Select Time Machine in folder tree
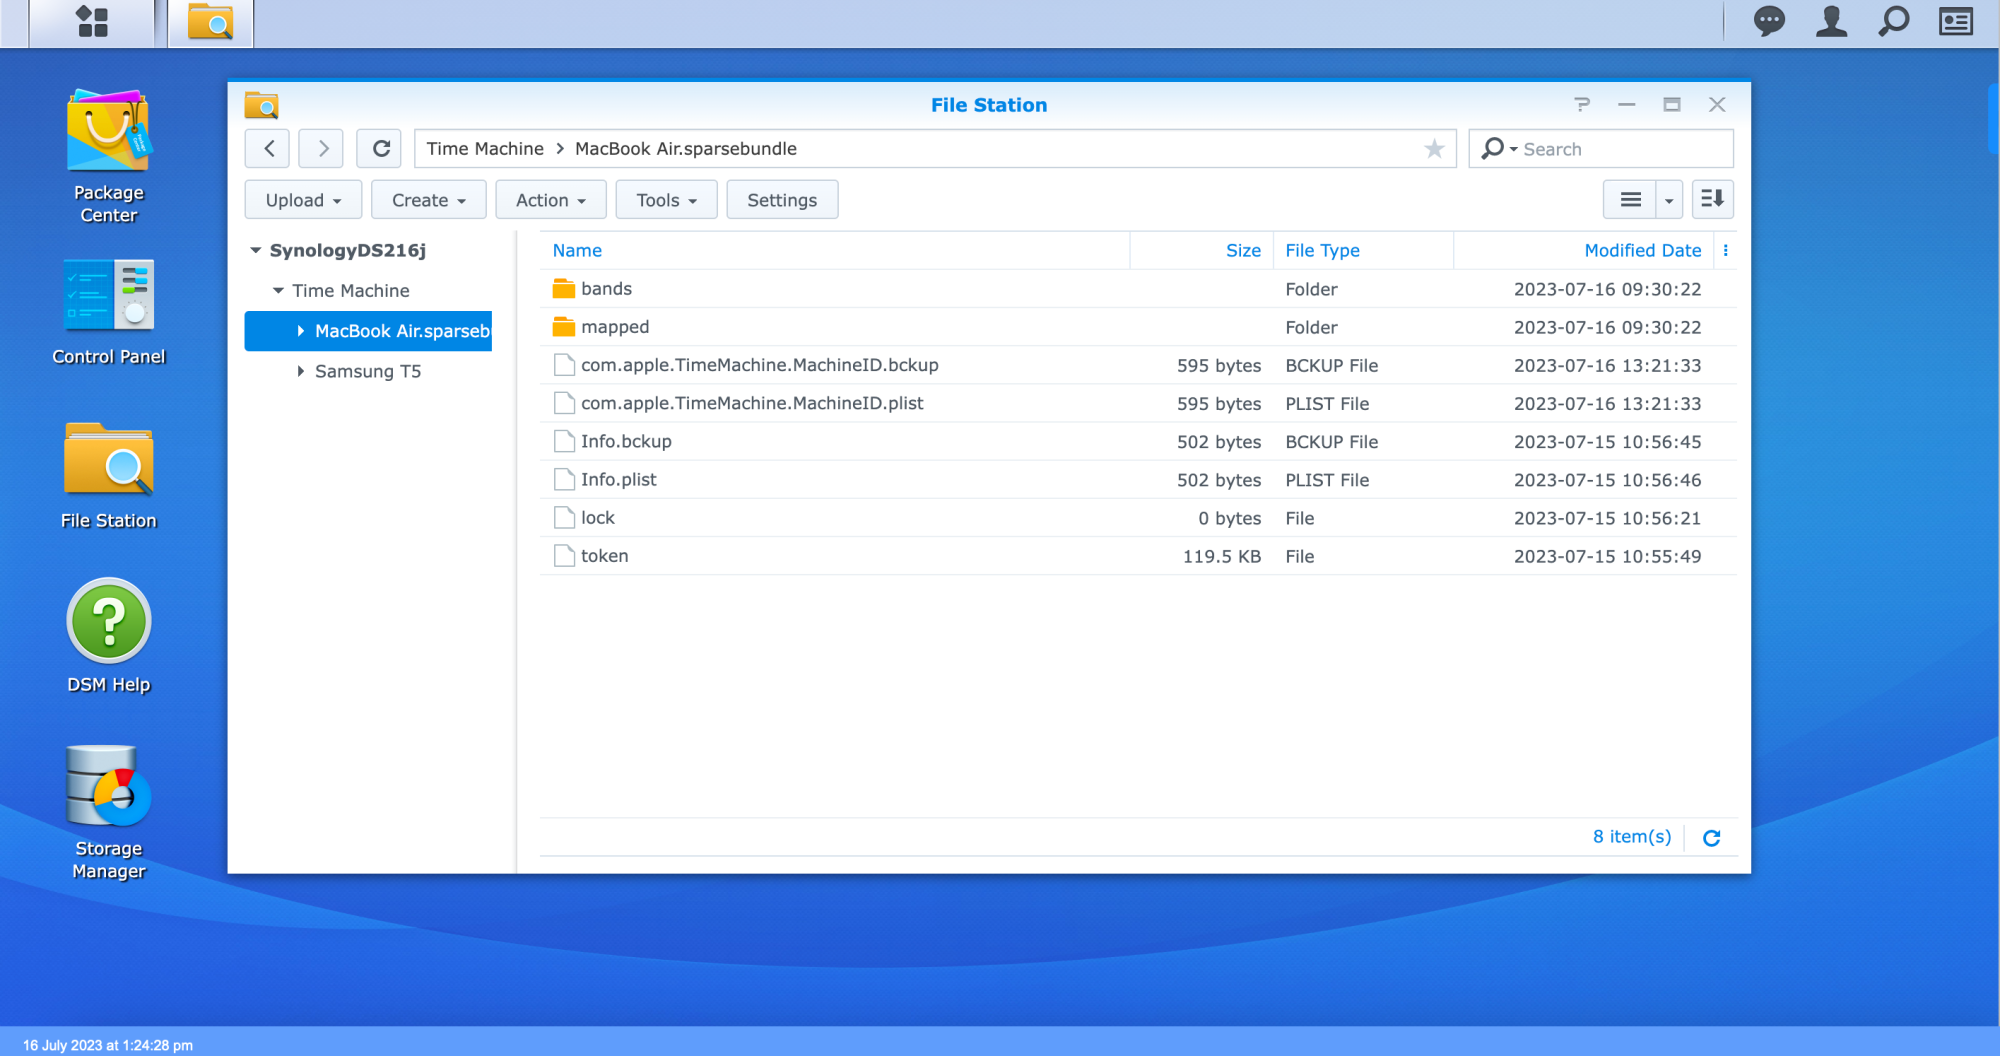 [x=351, y=290]
